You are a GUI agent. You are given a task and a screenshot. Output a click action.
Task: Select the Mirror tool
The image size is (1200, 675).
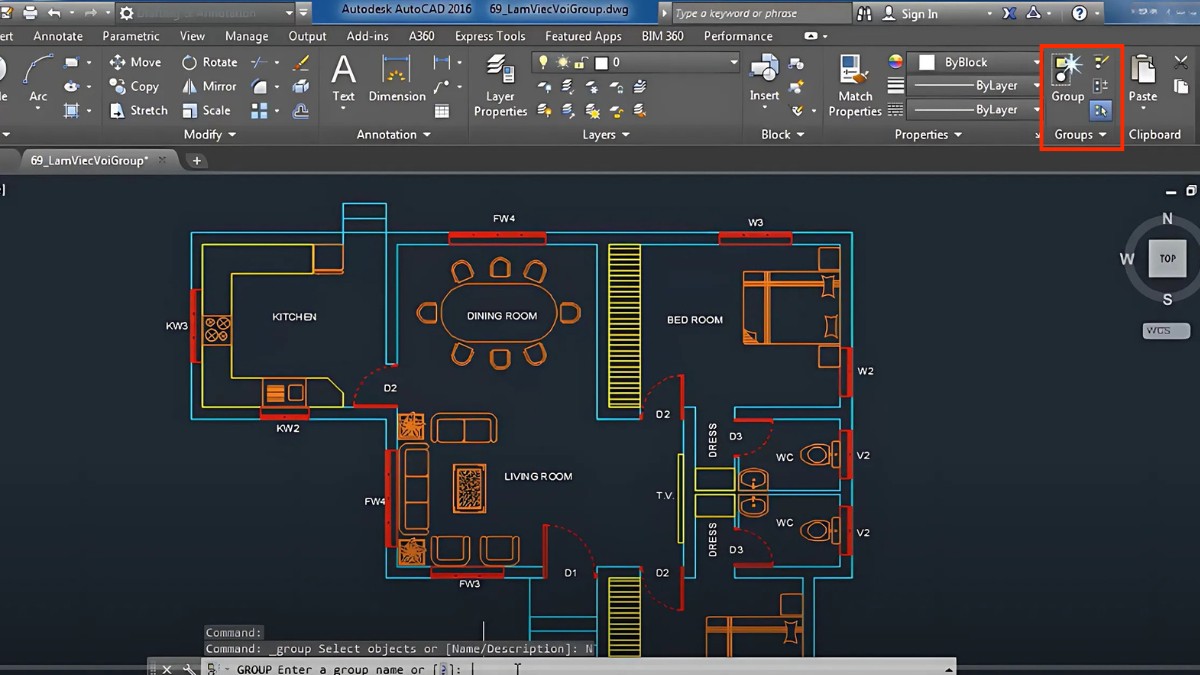pos(209,87)
